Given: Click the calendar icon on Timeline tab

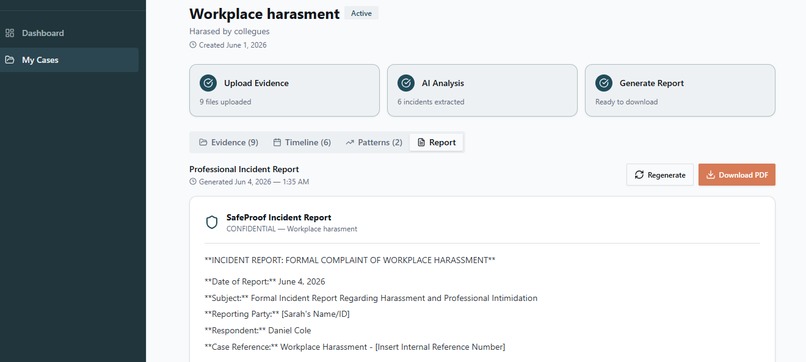Looking at the screenshot, I should 277,142.
